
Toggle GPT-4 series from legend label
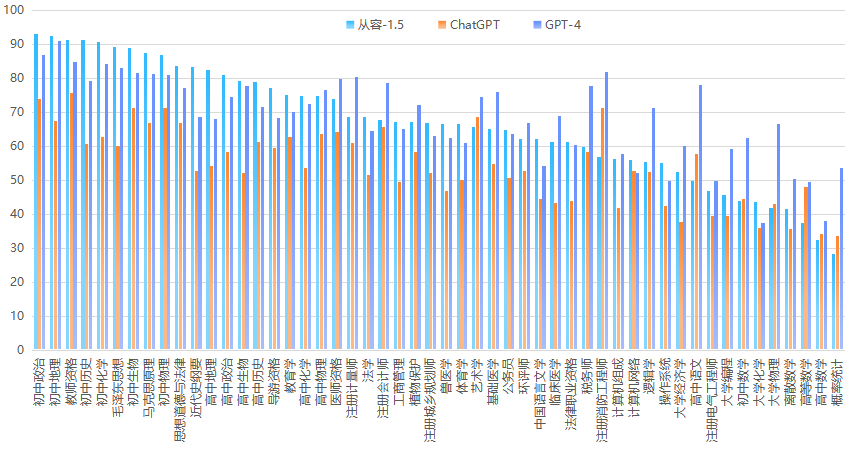(562, 24)
